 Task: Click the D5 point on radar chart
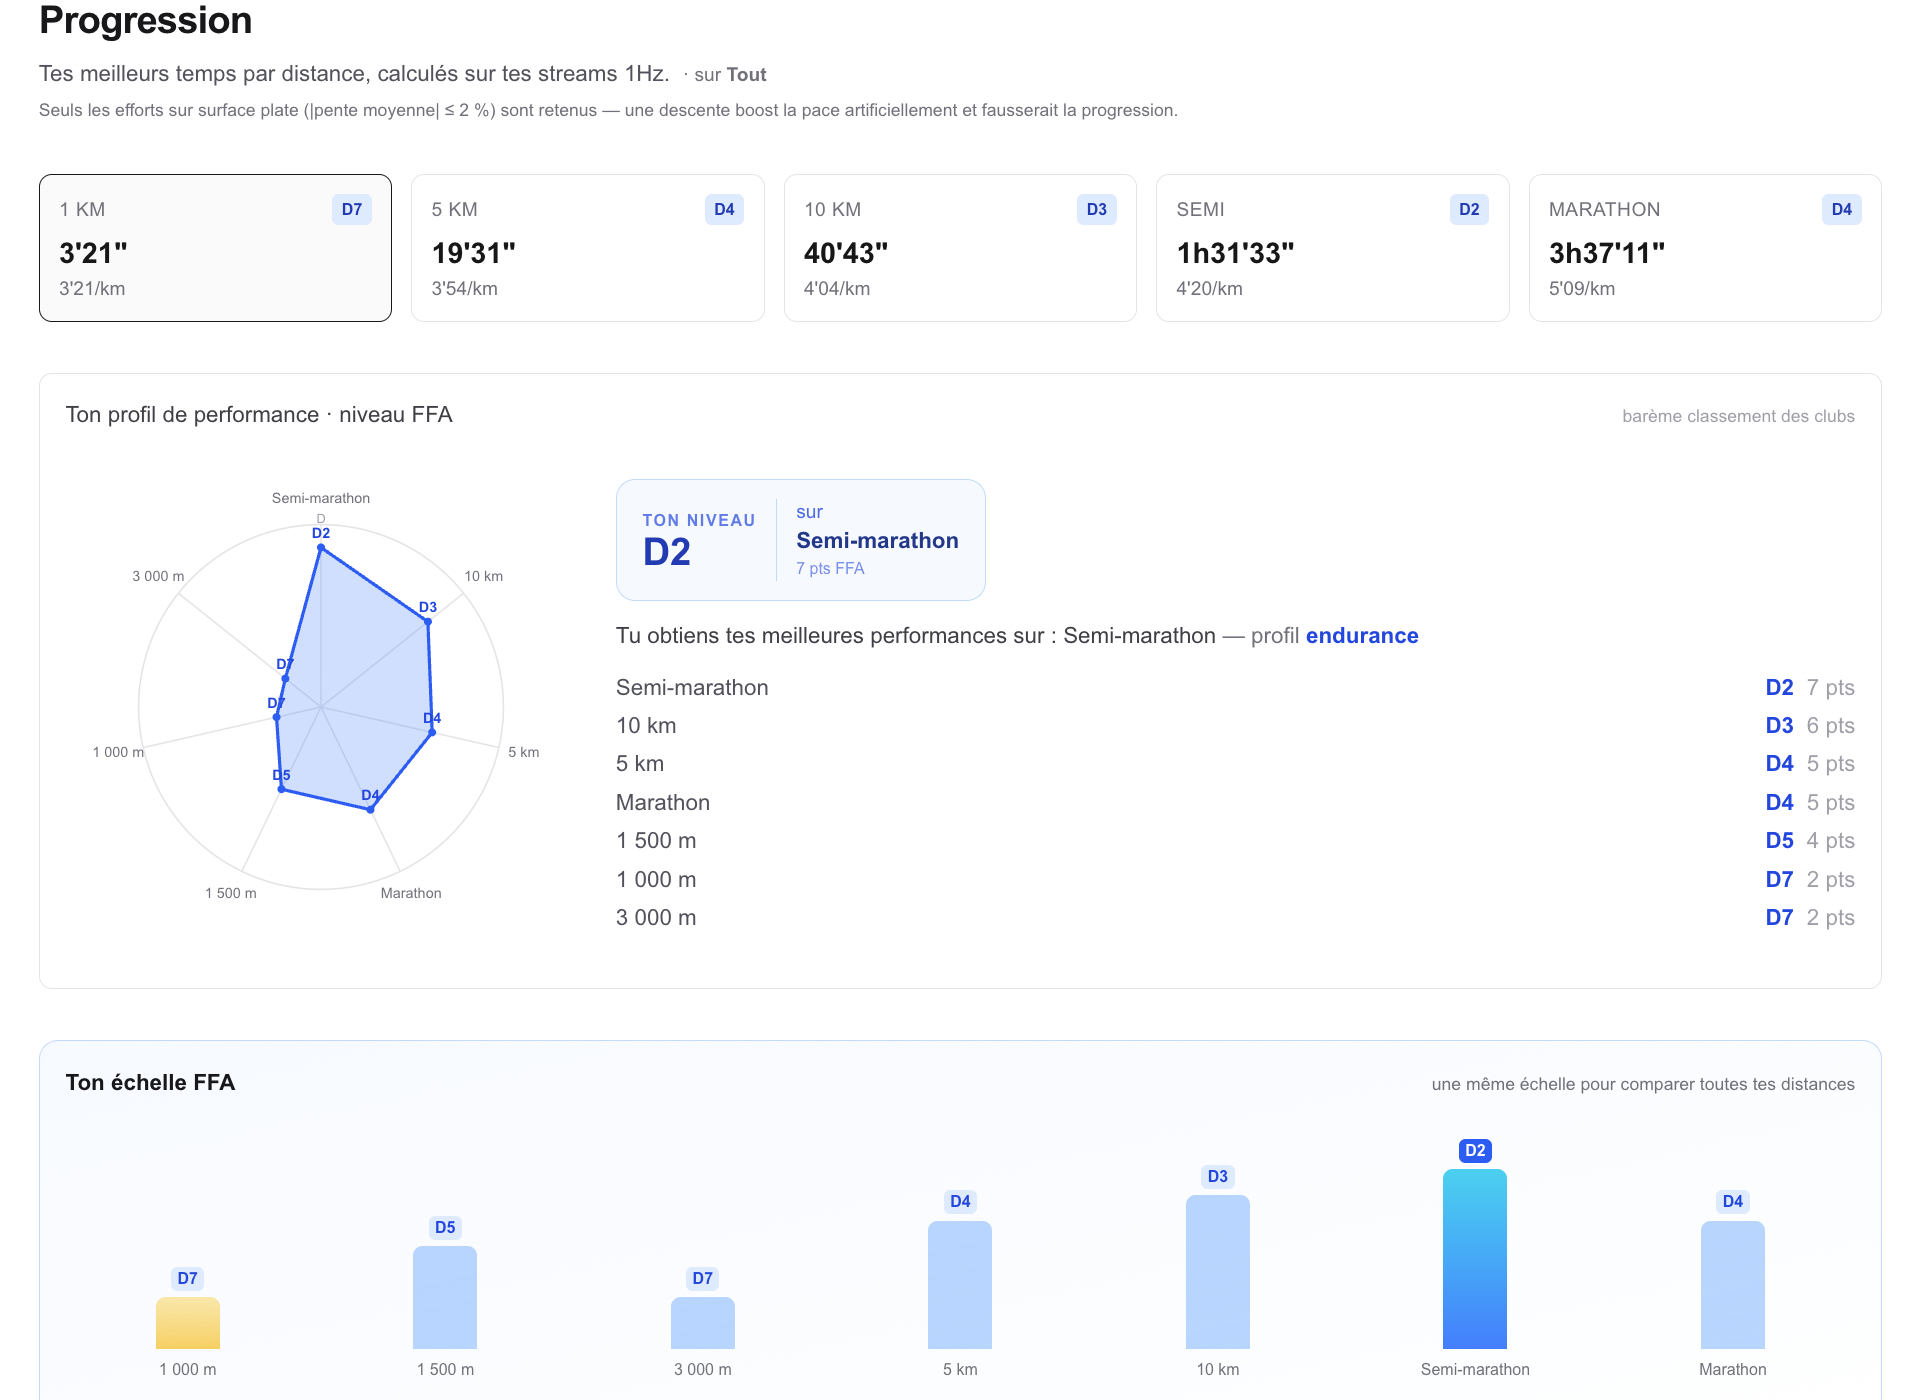(x=281, y=789)
